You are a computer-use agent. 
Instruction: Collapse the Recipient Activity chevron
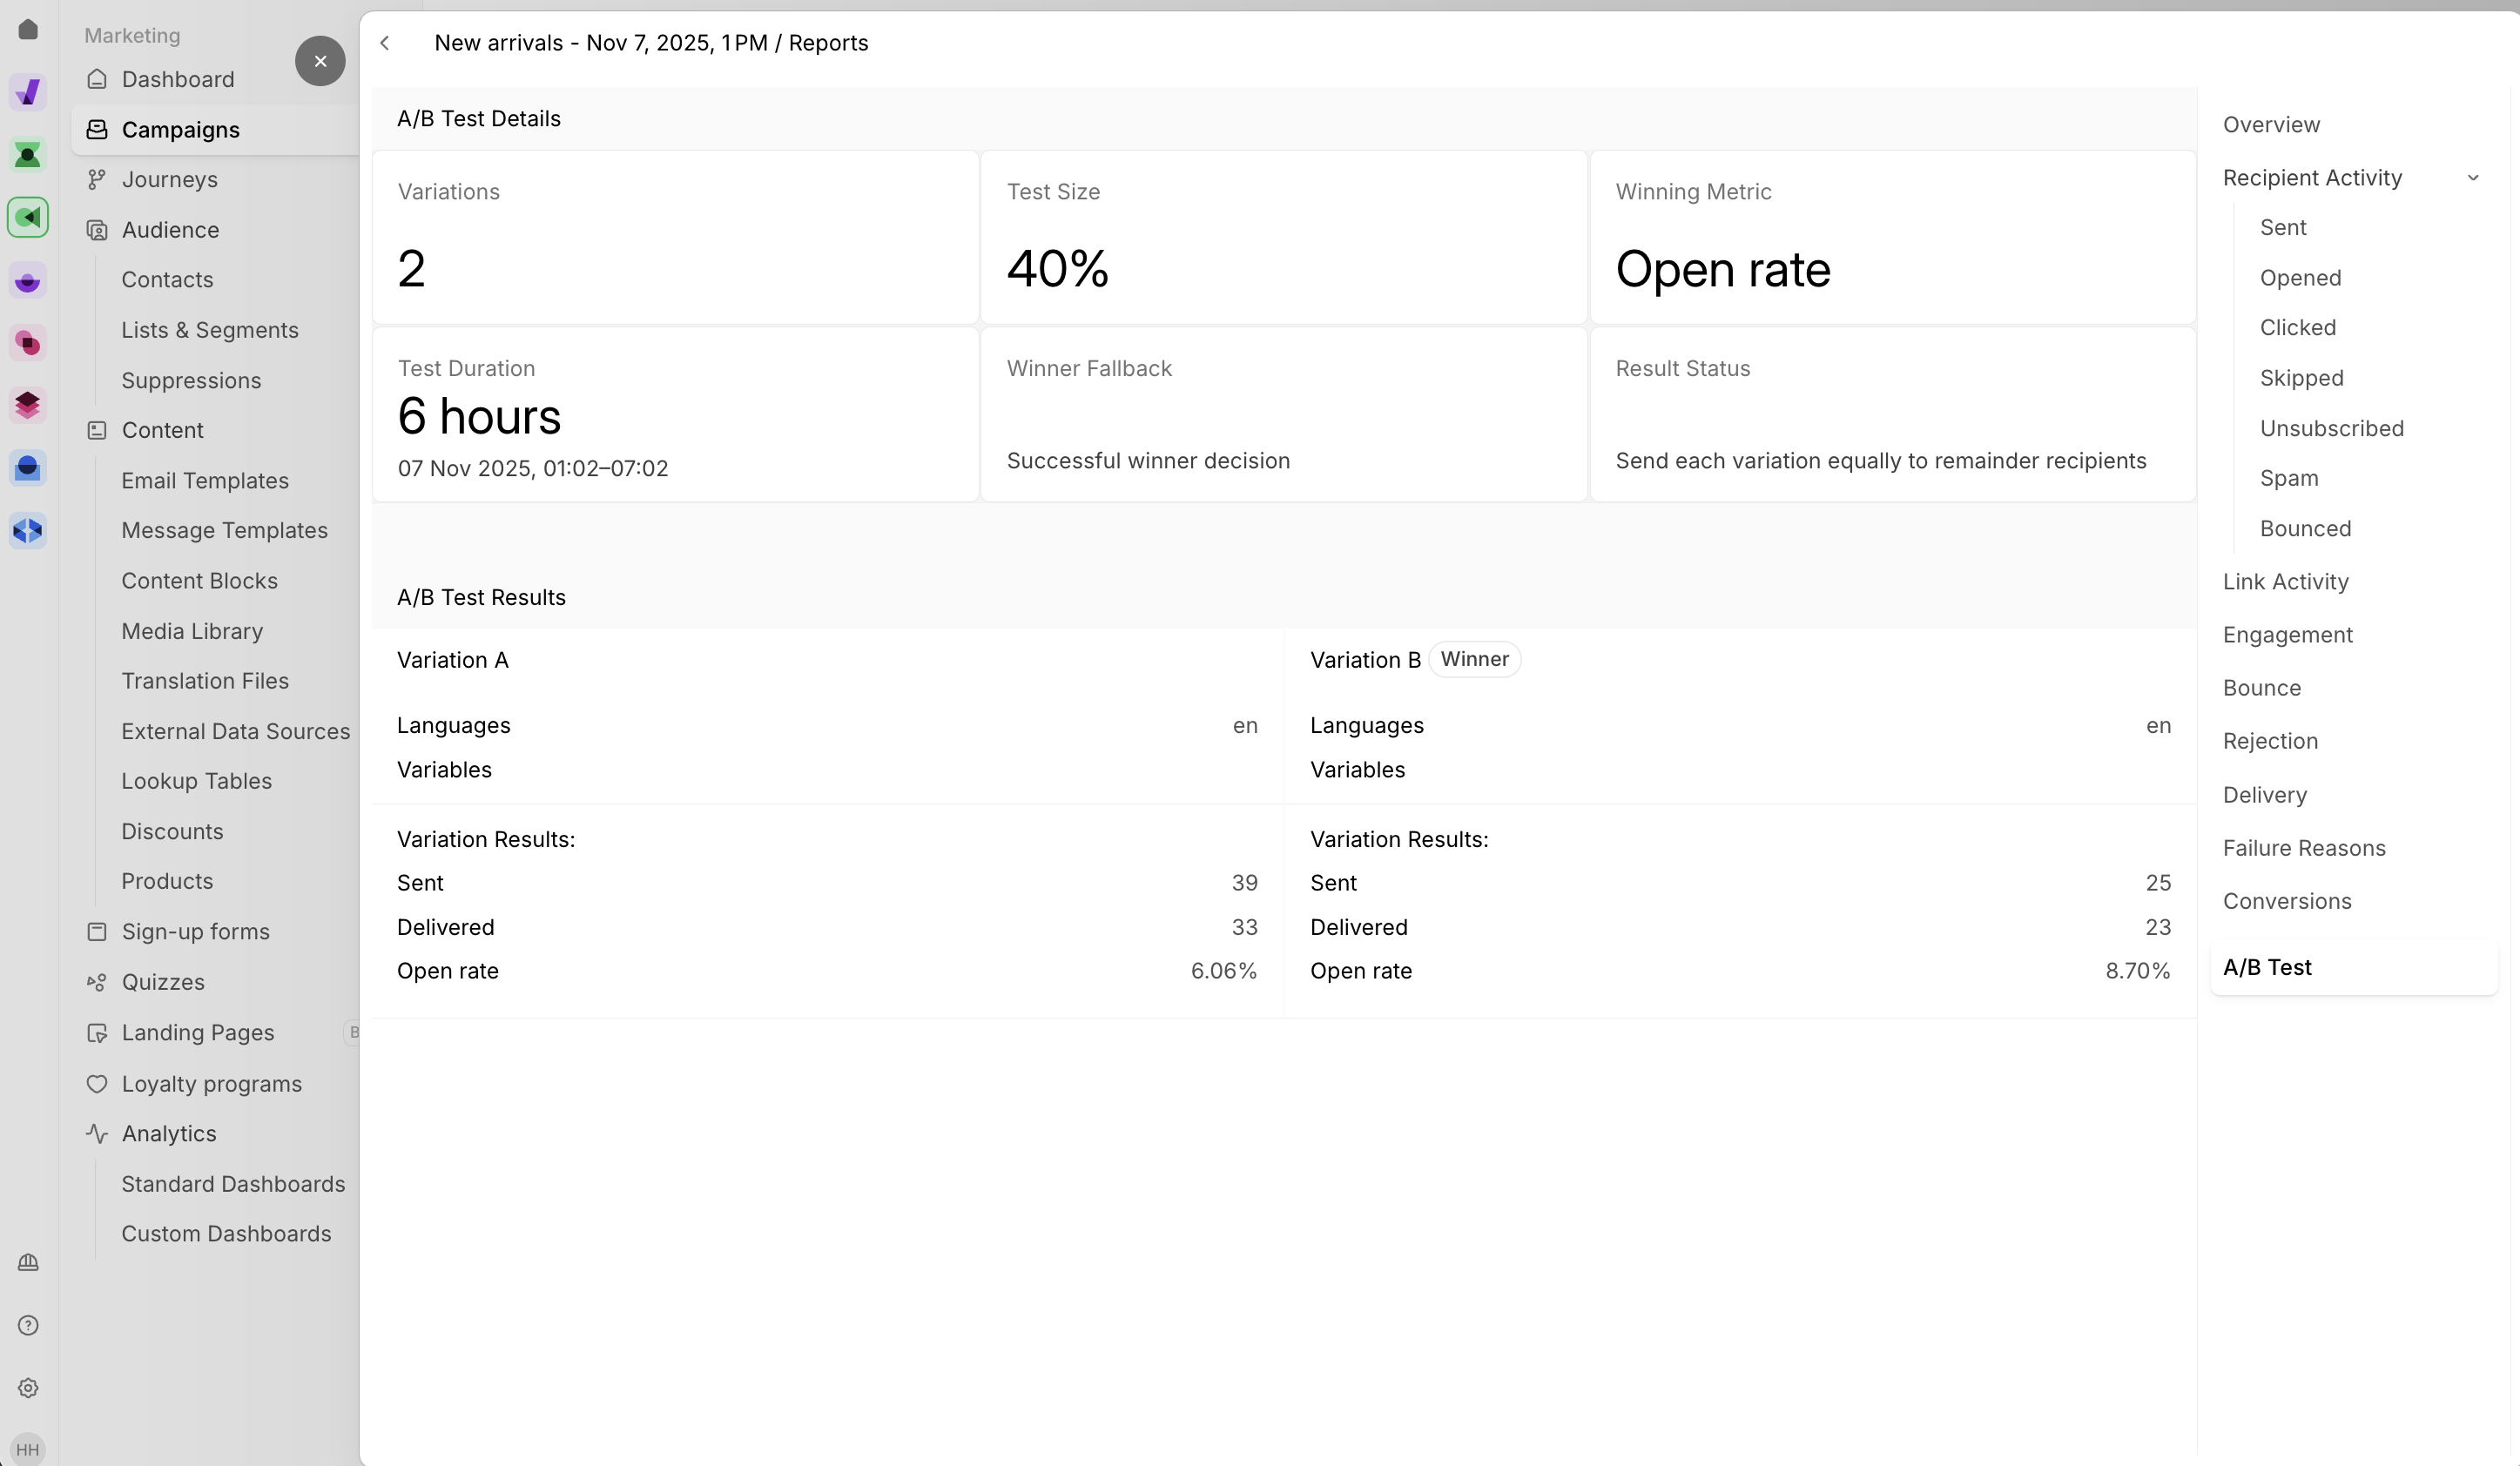(2473, 178)
